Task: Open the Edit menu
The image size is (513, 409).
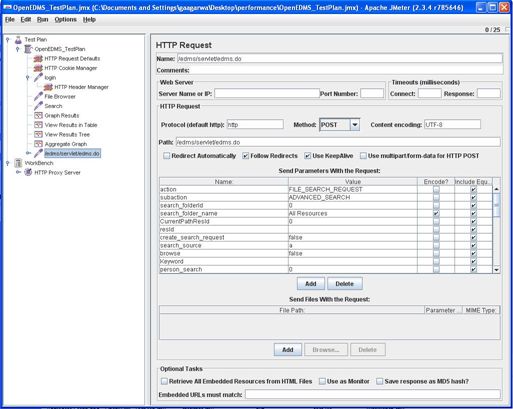Action: pyautogui.click(x=26, y=20)
